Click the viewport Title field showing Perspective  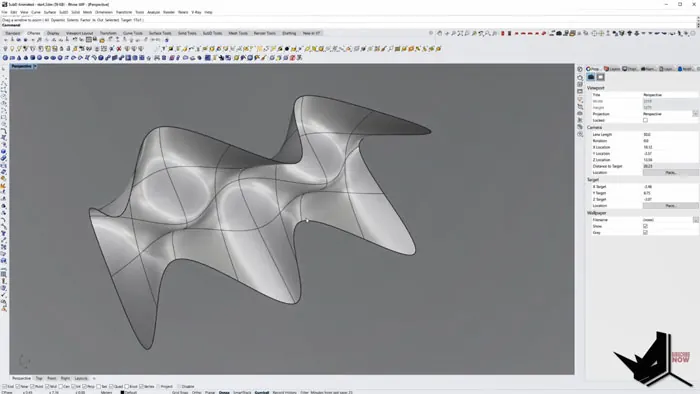(670, 95)
